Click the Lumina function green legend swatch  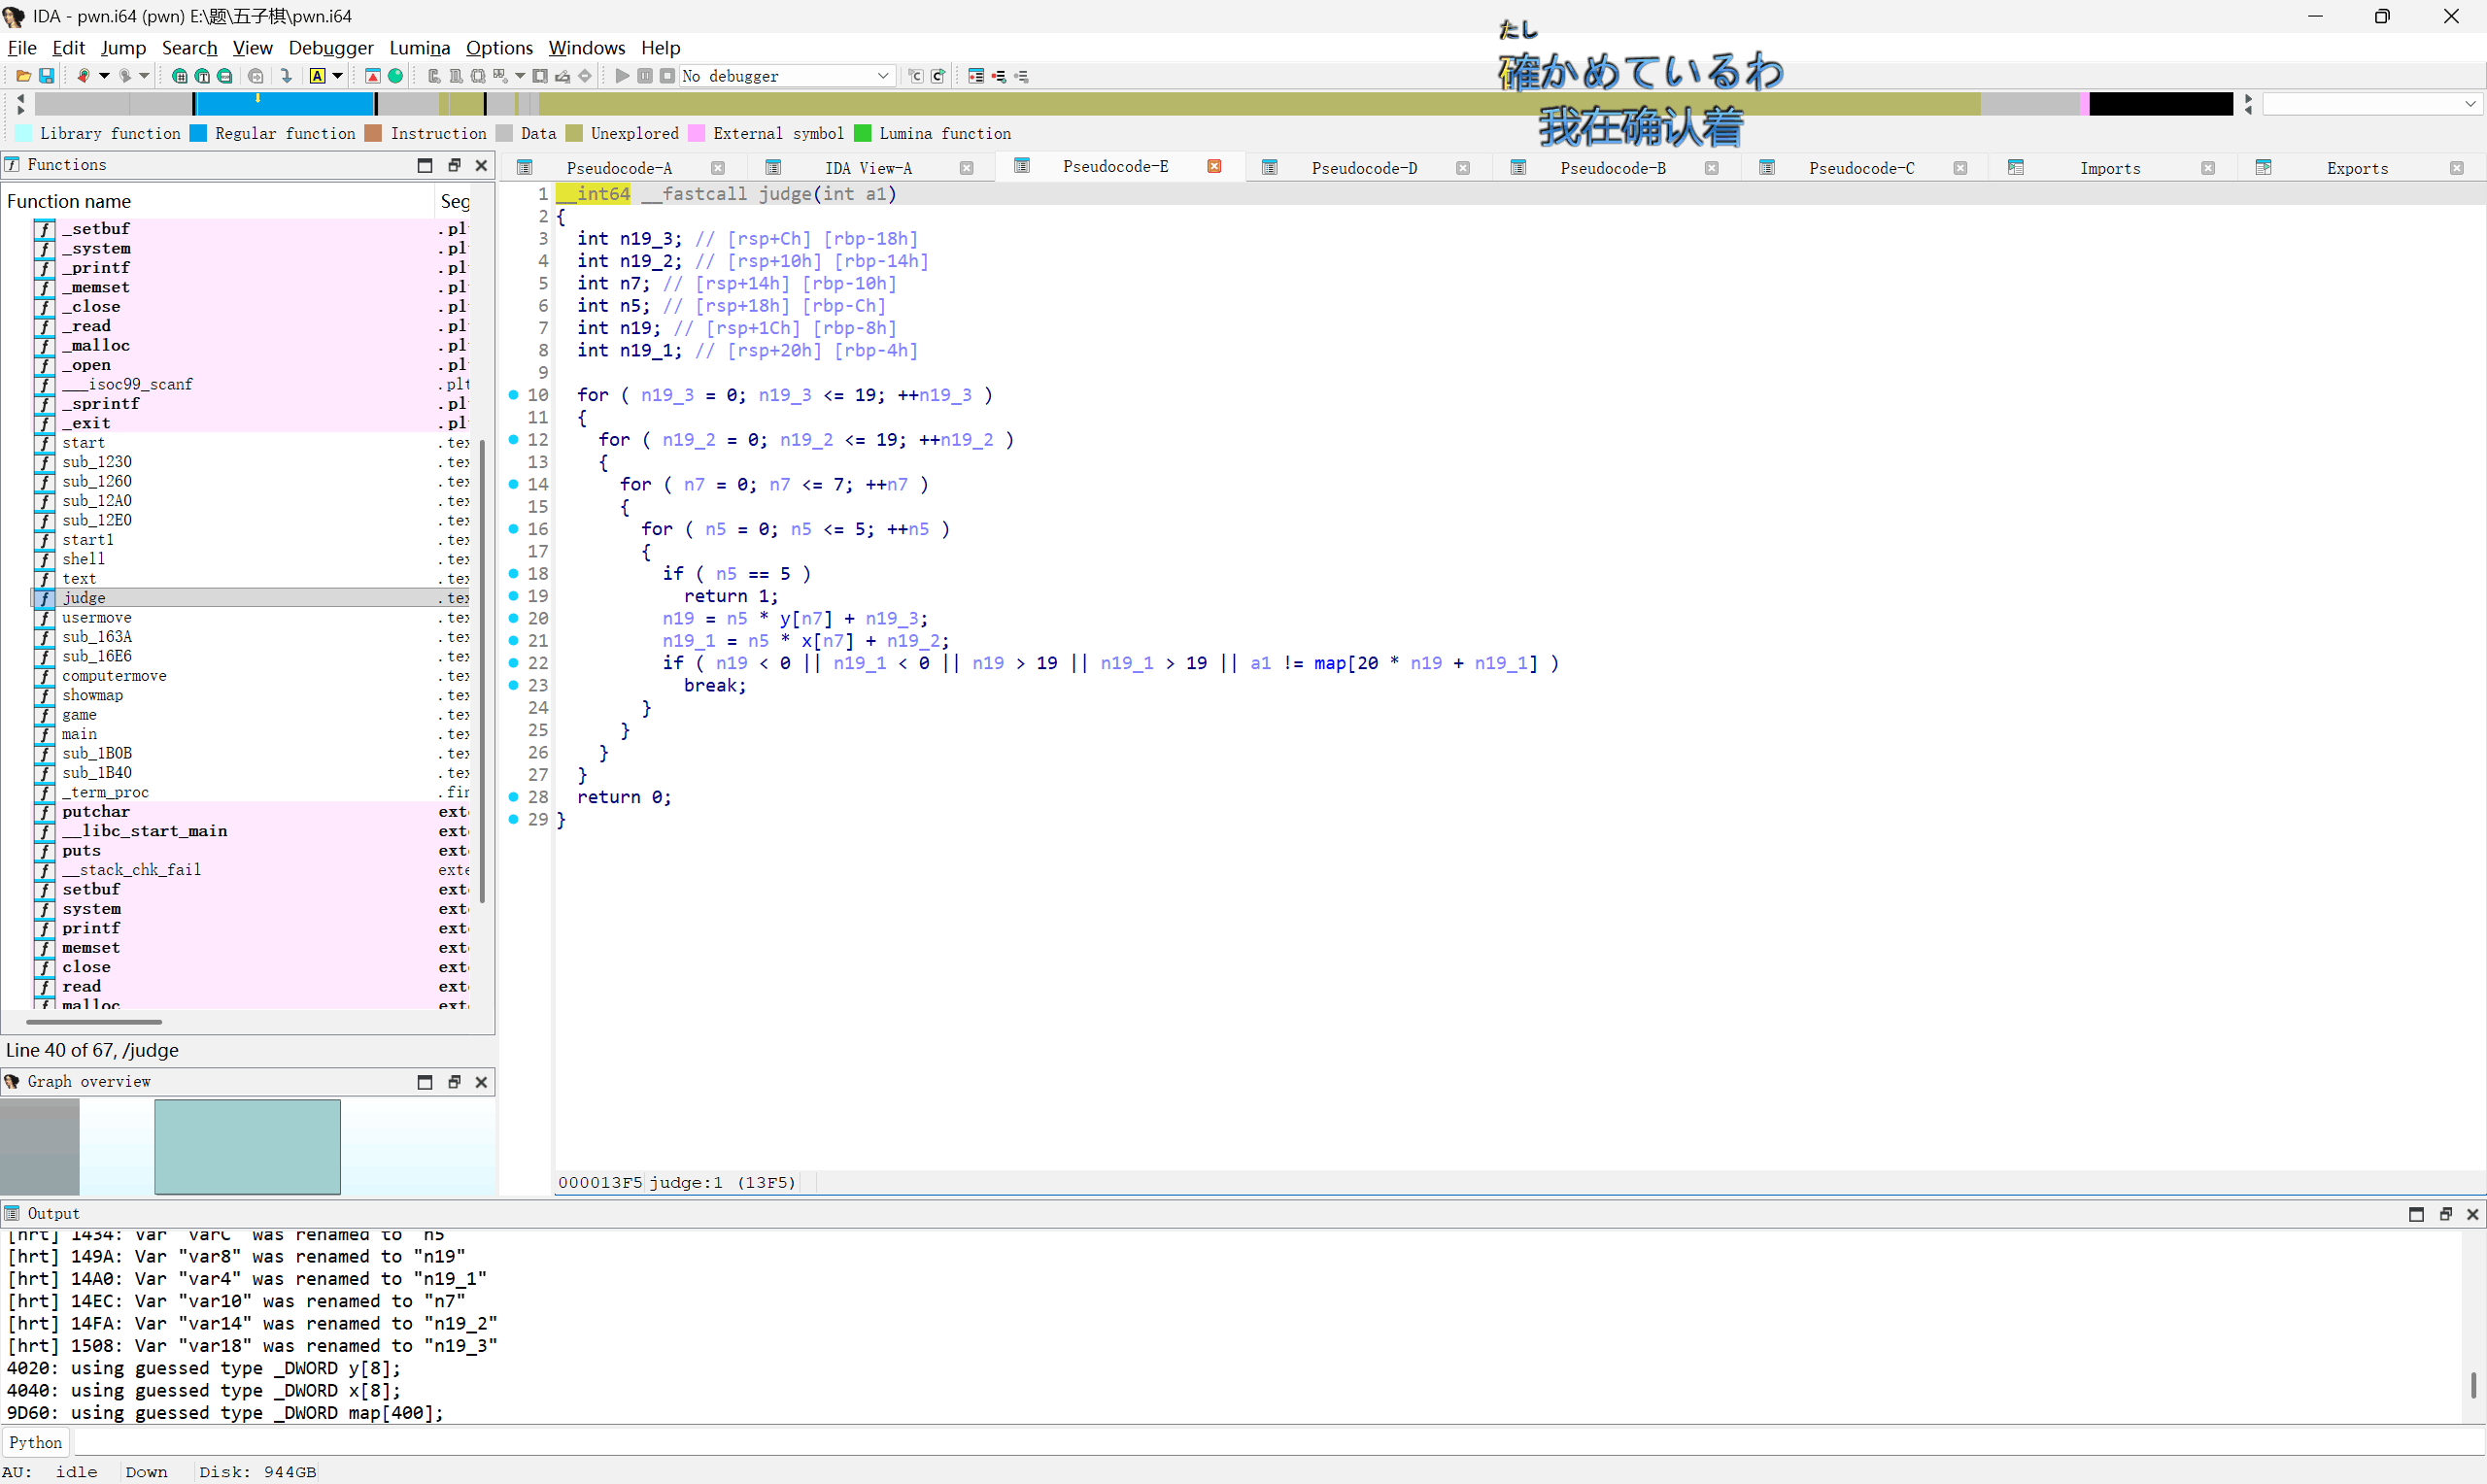click(862, 133)
